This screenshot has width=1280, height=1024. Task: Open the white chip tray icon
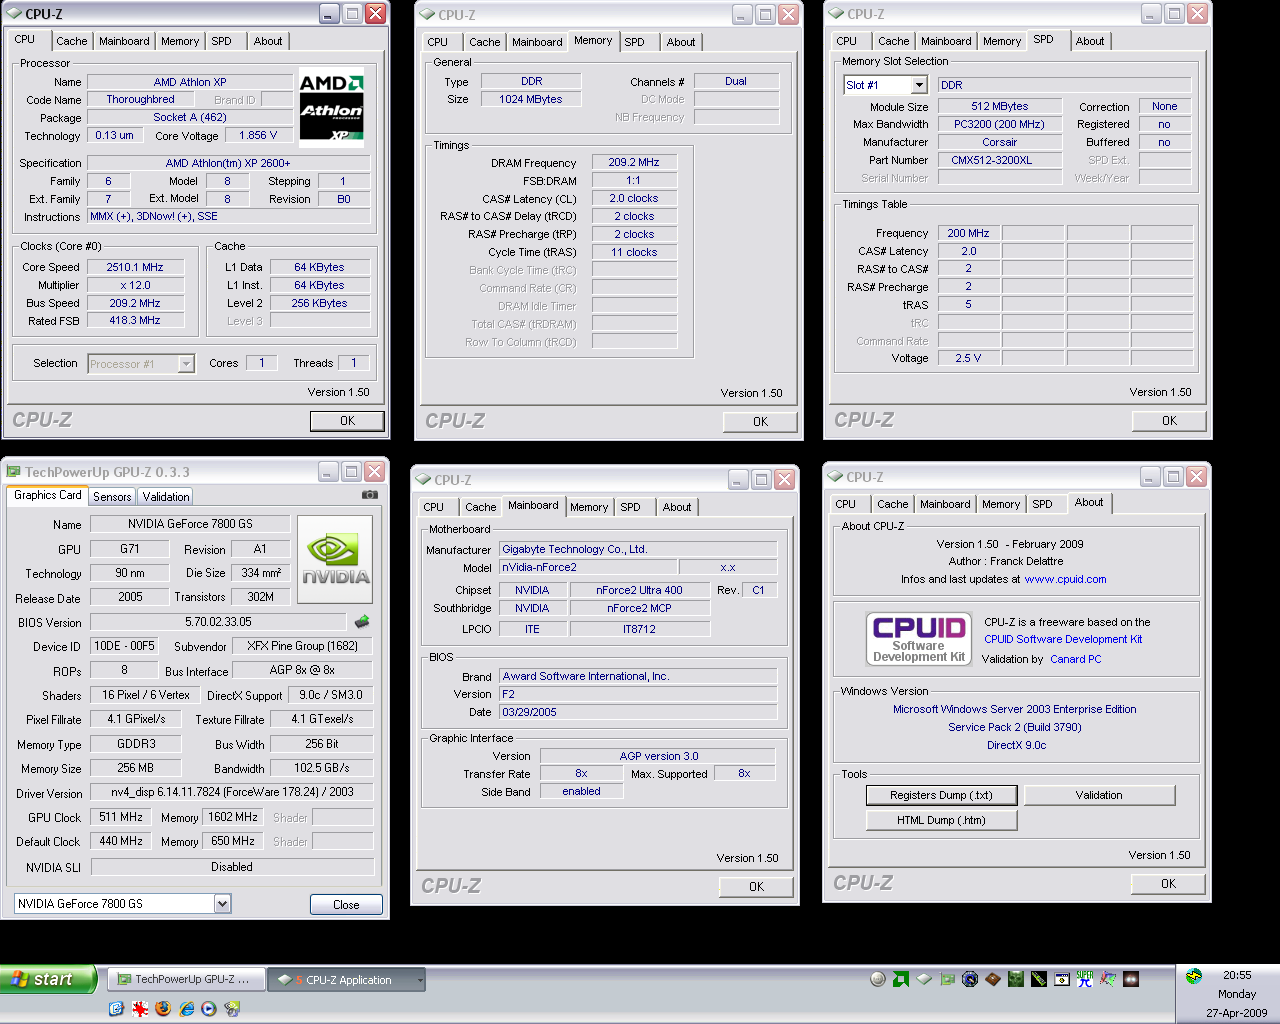click(924, 979)
